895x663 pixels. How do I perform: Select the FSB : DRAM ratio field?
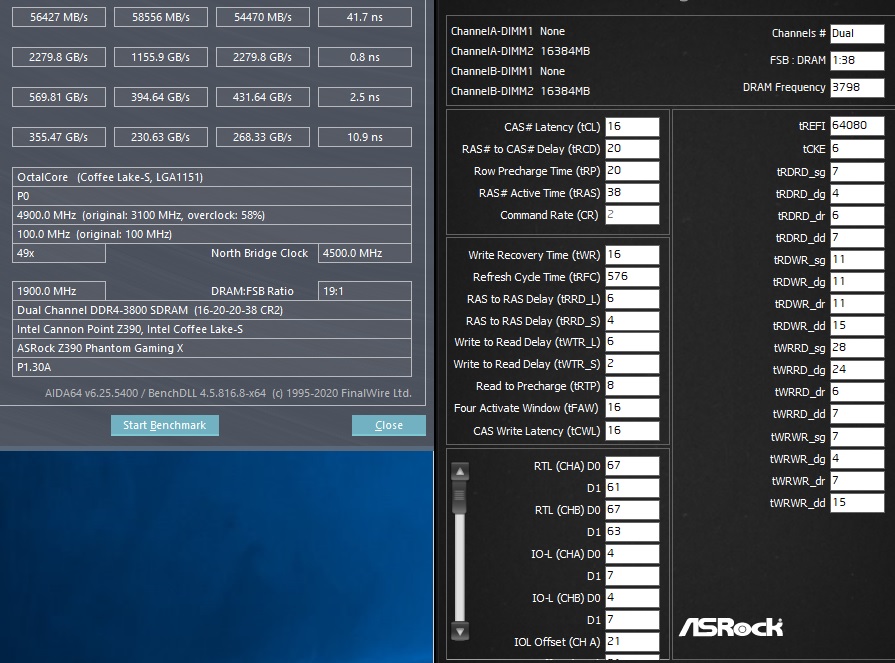[857, 60]
